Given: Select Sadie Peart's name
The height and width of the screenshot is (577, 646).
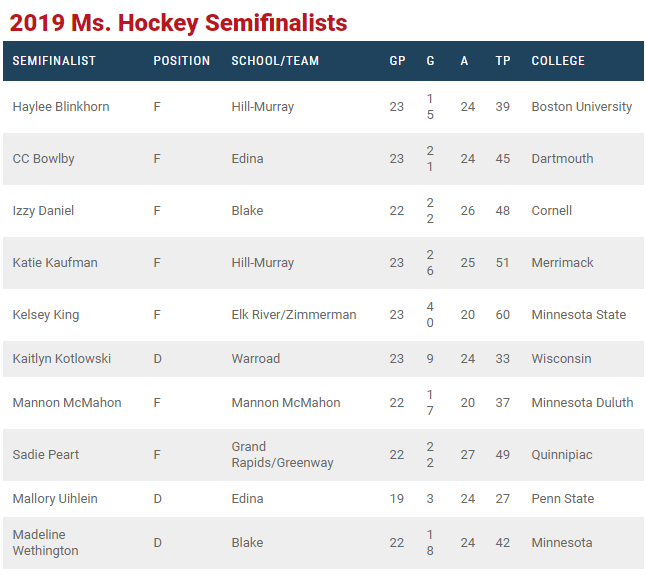Looking at the screenshot, I should [45, 455].
